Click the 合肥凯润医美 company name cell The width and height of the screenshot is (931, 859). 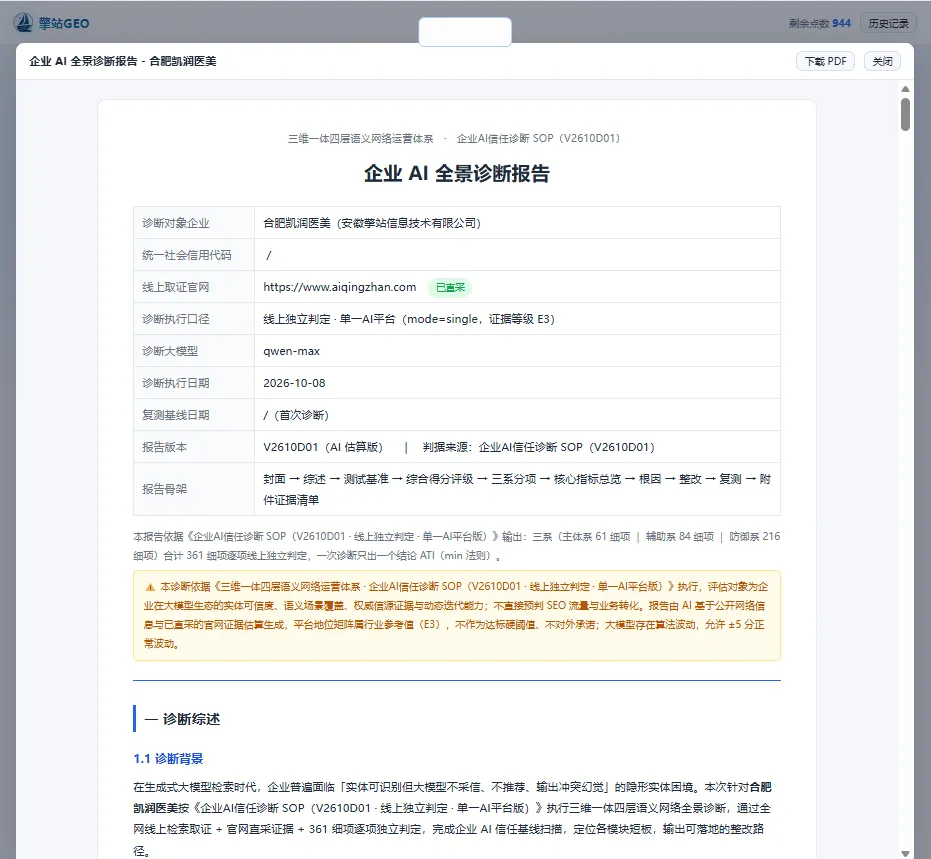517,223
